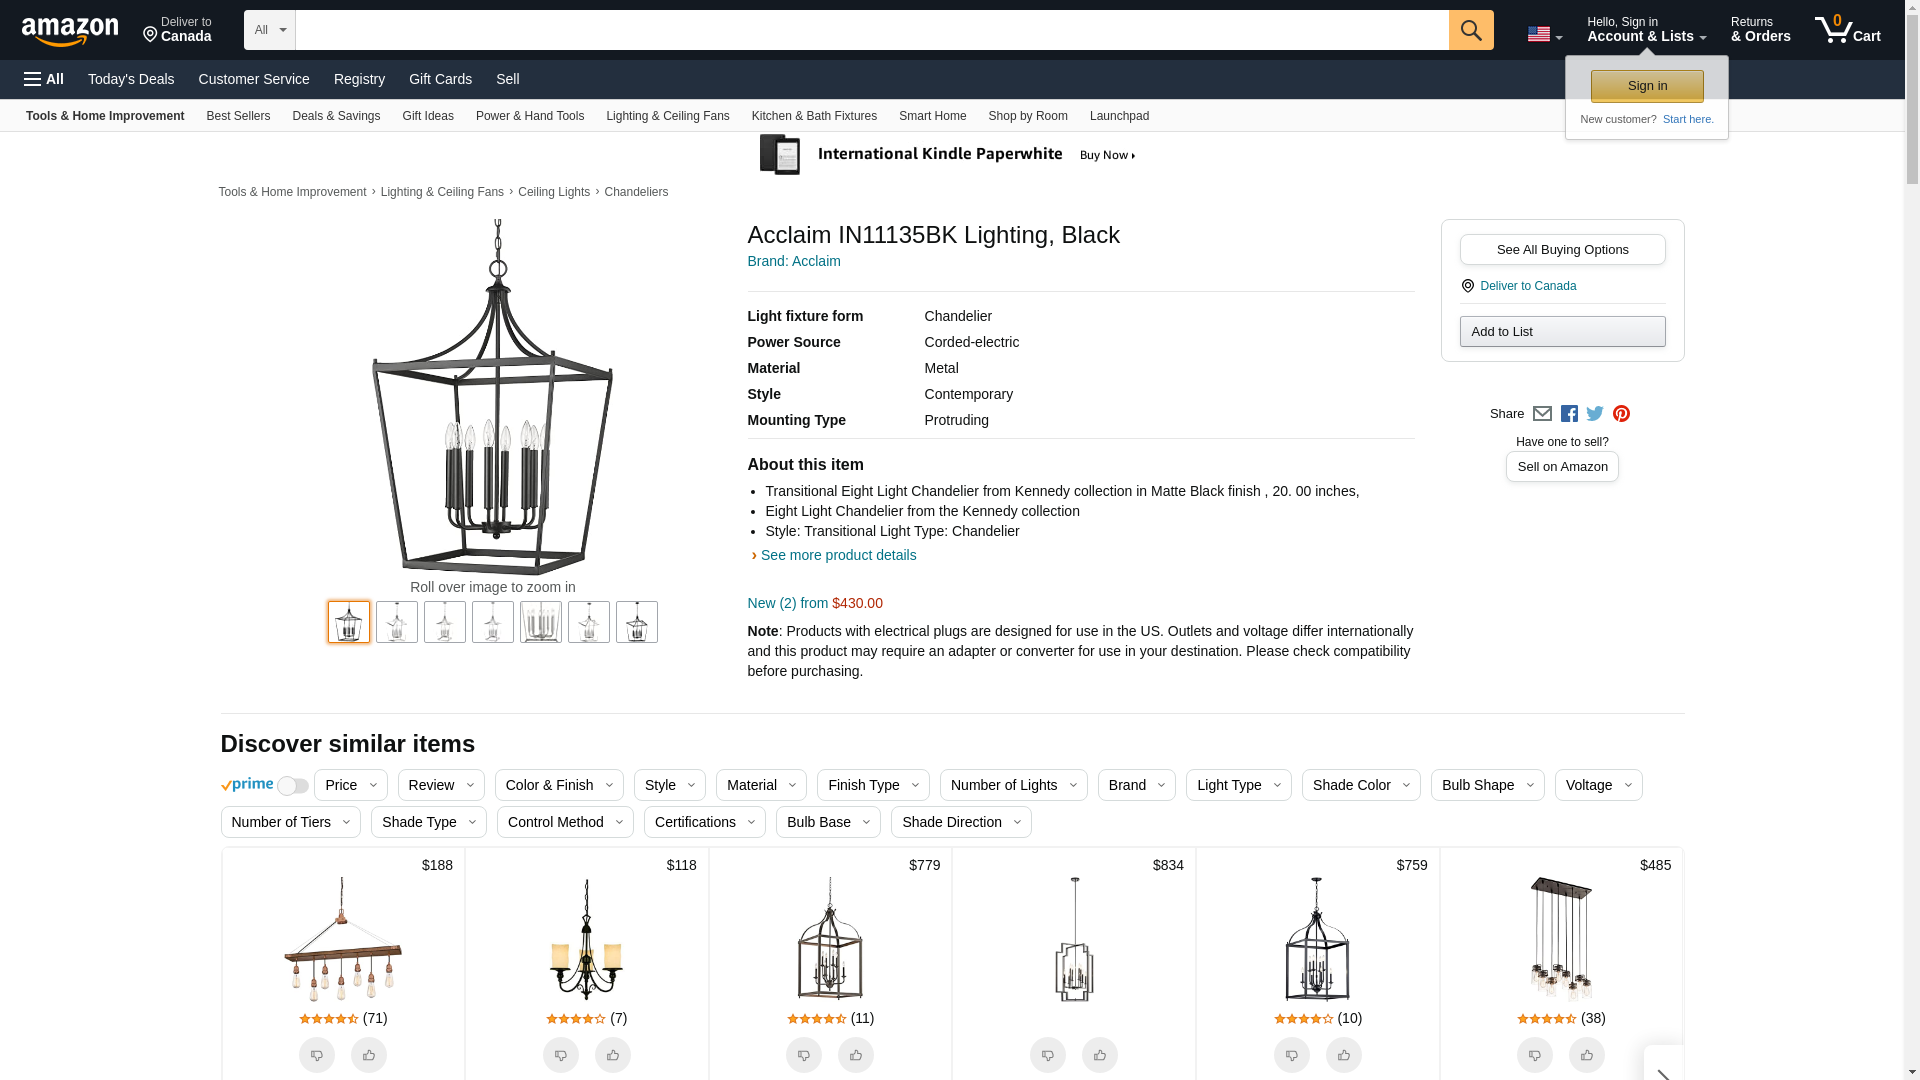This screenshot has width=1920, height=1080.
Task: Go to Lighting & Ceiling Fans tab
Action: [668, 116]
